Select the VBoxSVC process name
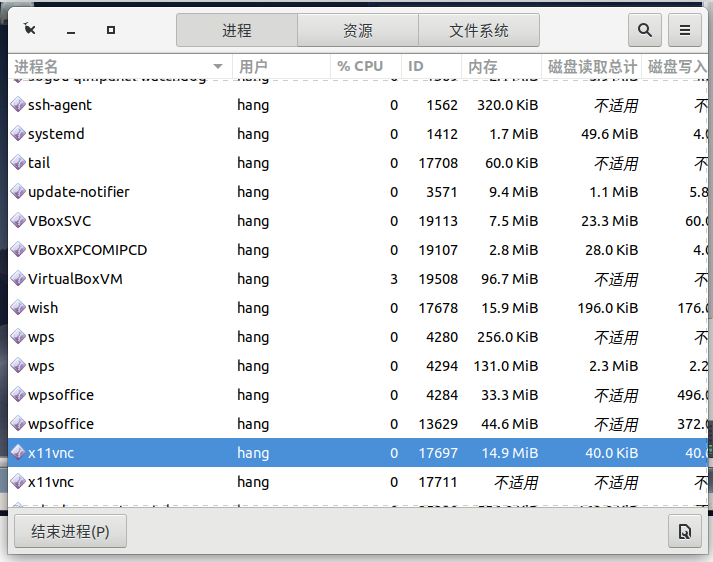Viewport: 713px width, 562px height. (59, 221)
